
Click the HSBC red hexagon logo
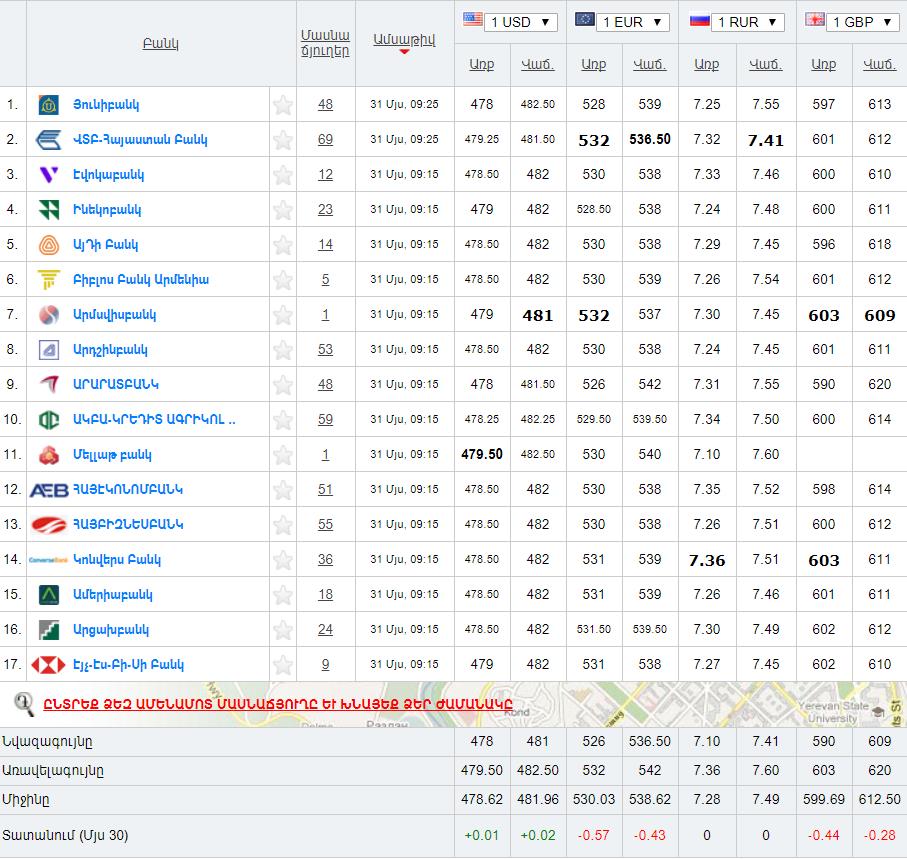(48, 665)
